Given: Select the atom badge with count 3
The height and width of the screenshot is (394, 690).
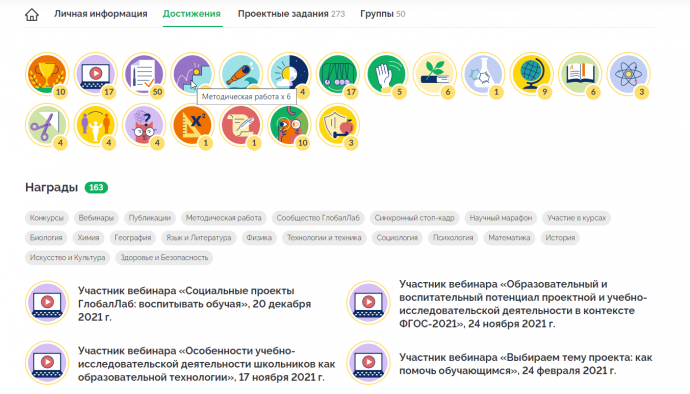Looking at the screenshot, I should pos(628,74).
